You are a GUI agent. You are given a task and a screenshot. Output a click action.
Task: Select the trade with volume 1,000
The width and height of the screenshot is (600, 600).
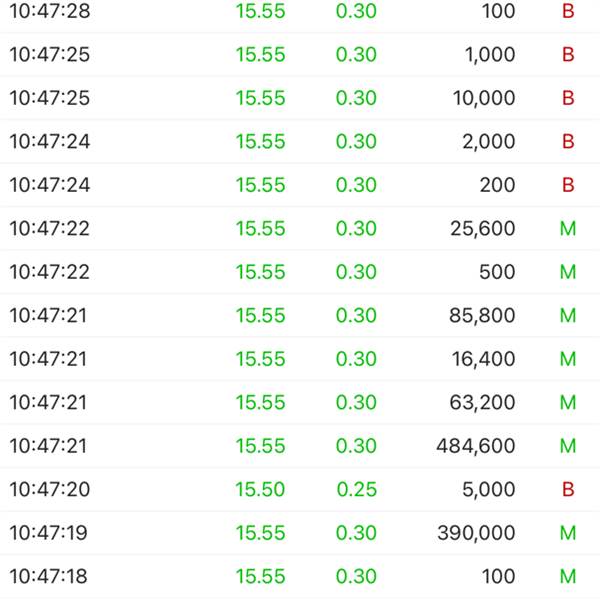(x=490, y=55)
